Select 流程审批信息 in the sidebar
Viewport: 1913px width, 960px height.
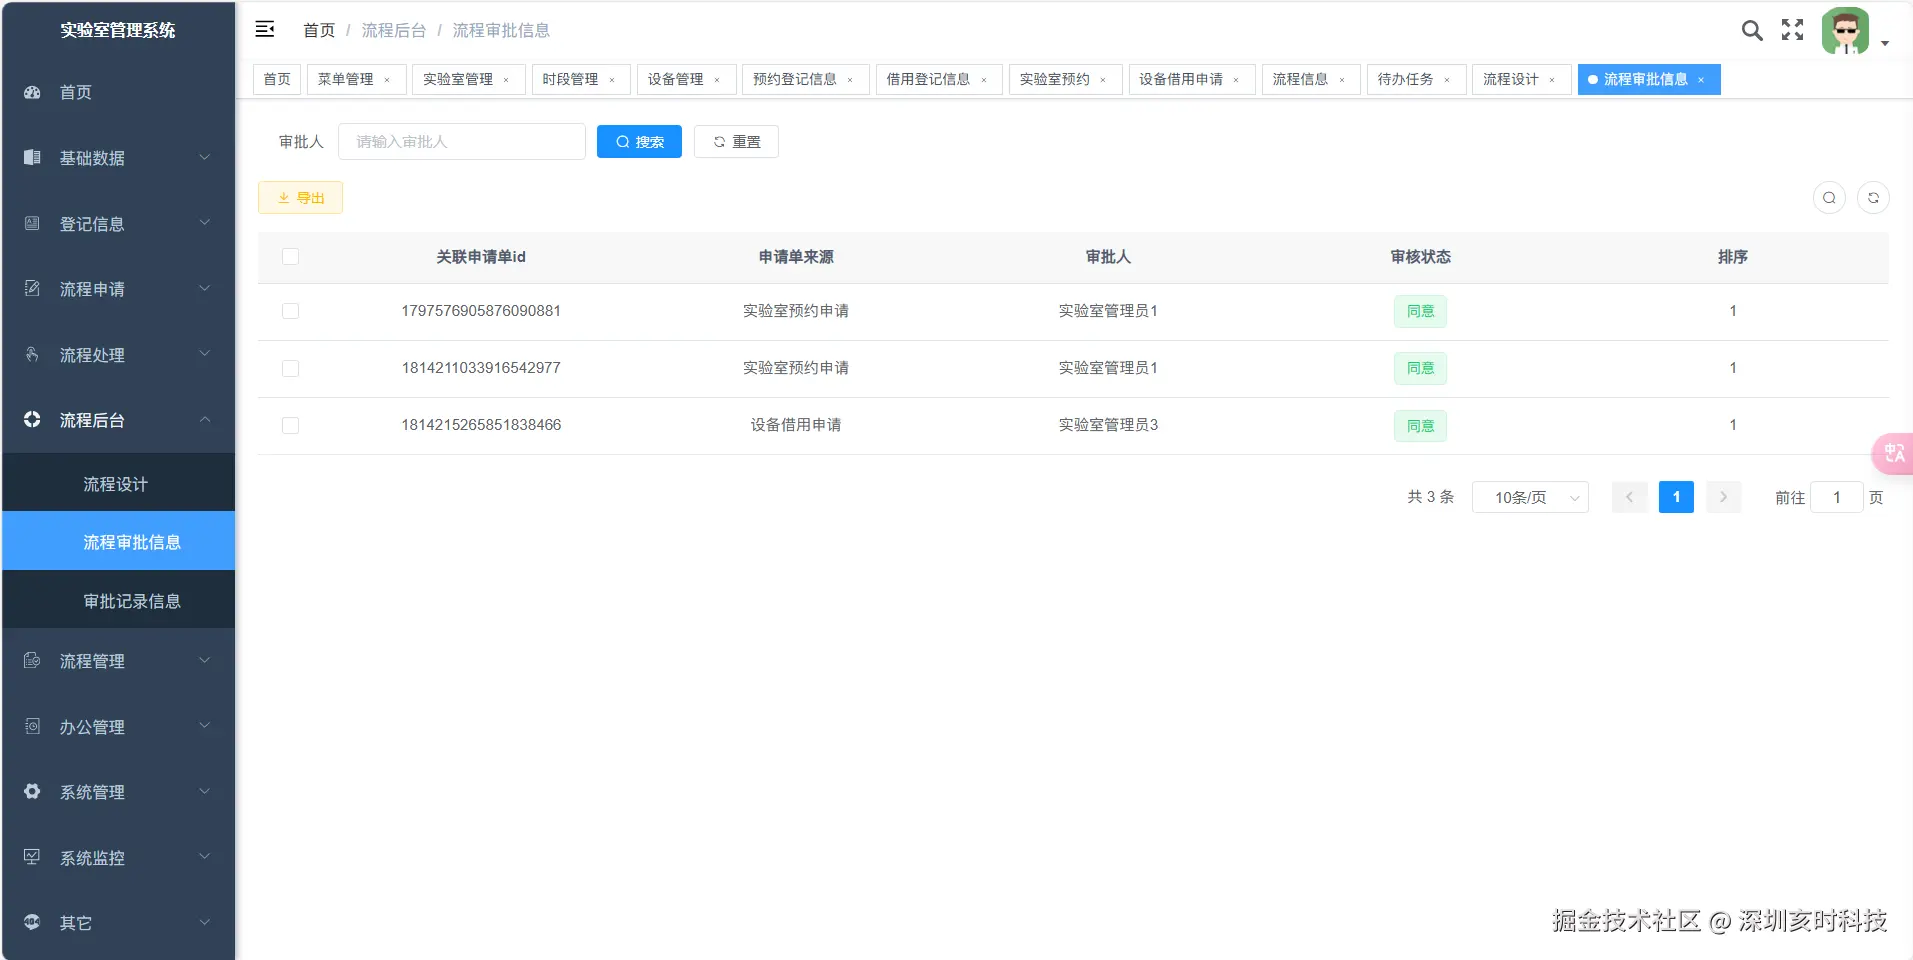[118, 542]
